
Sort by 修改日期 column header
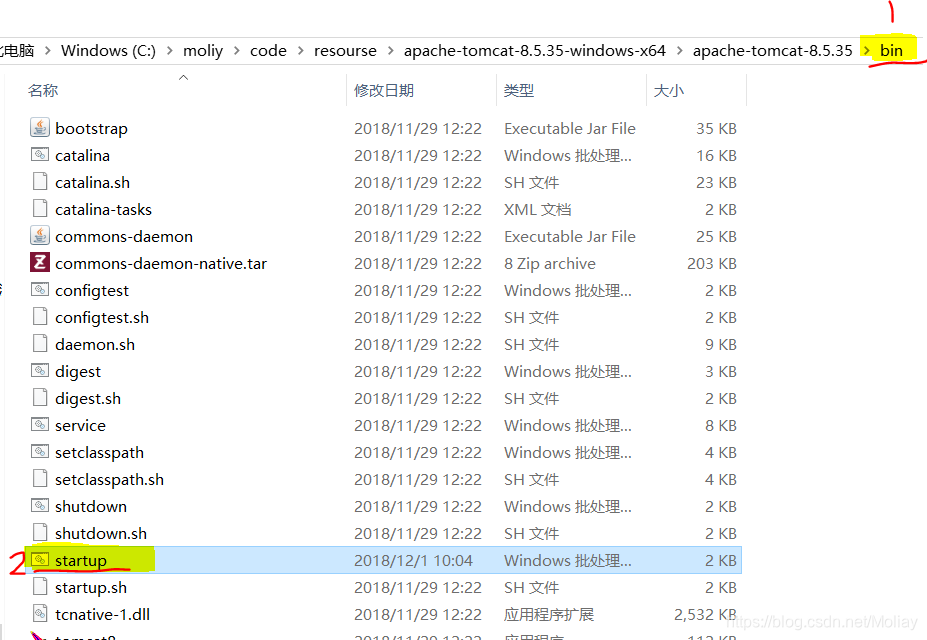[x=384, y=90]
